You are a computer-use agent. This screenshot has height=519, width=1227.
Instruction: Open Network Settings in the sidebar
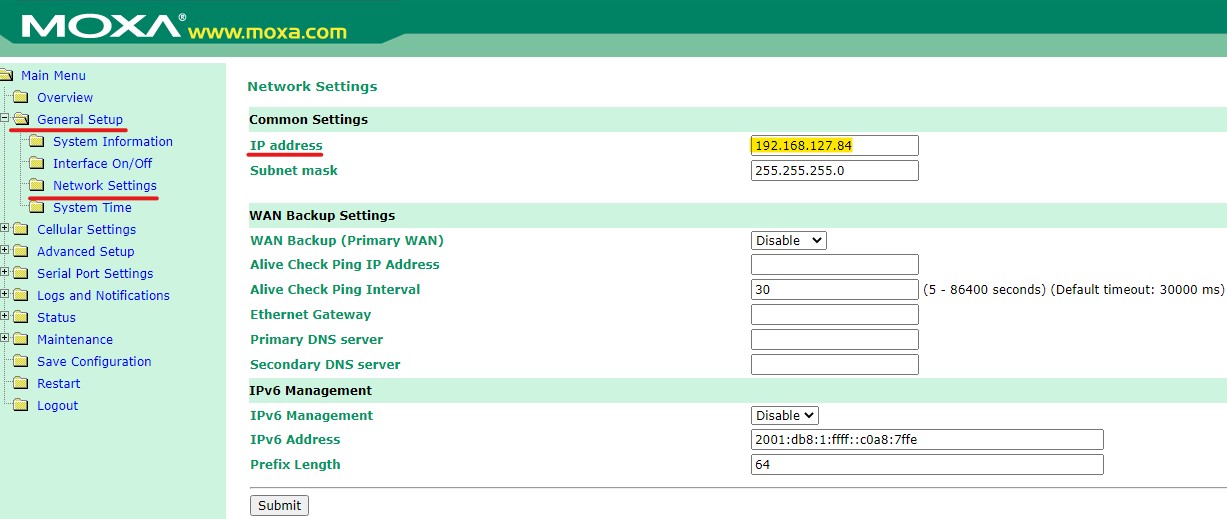point(104,185)
